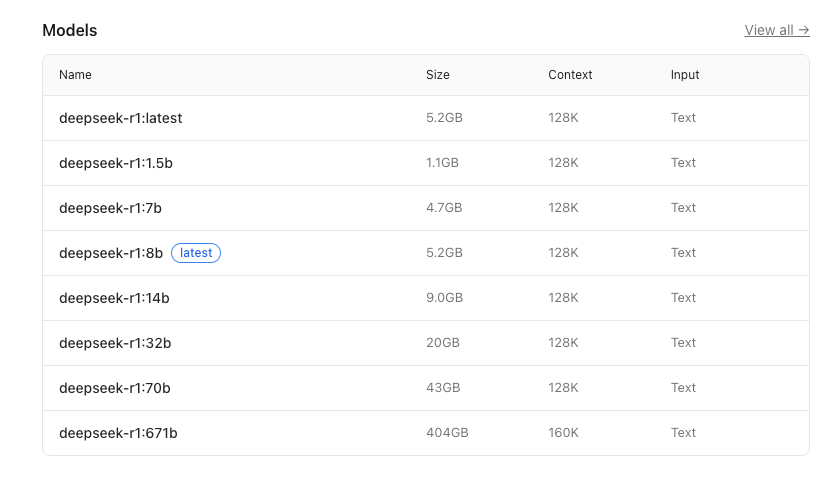
Task: Click the Context column header
Action: pyautogui.click(x=570, y=75)
